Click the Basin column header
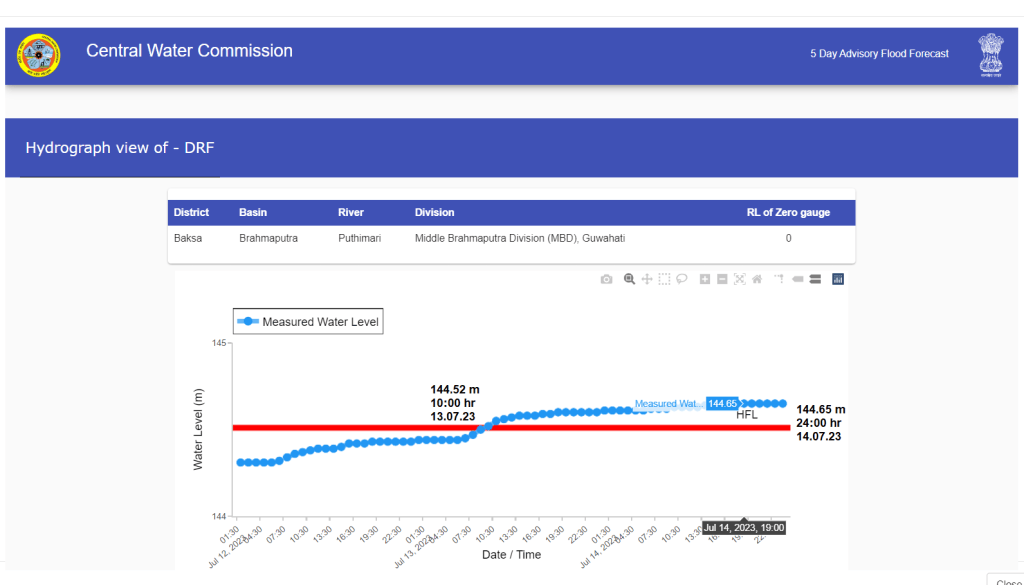Viewport: 1024px width, 585px height. coord(253,213)
